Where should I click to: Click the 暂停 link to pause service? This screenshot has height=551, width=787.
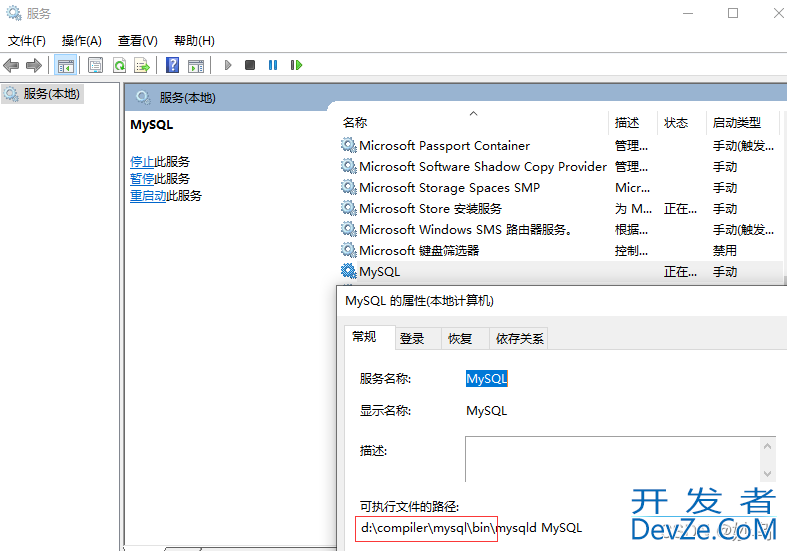(x=142, y=179)
